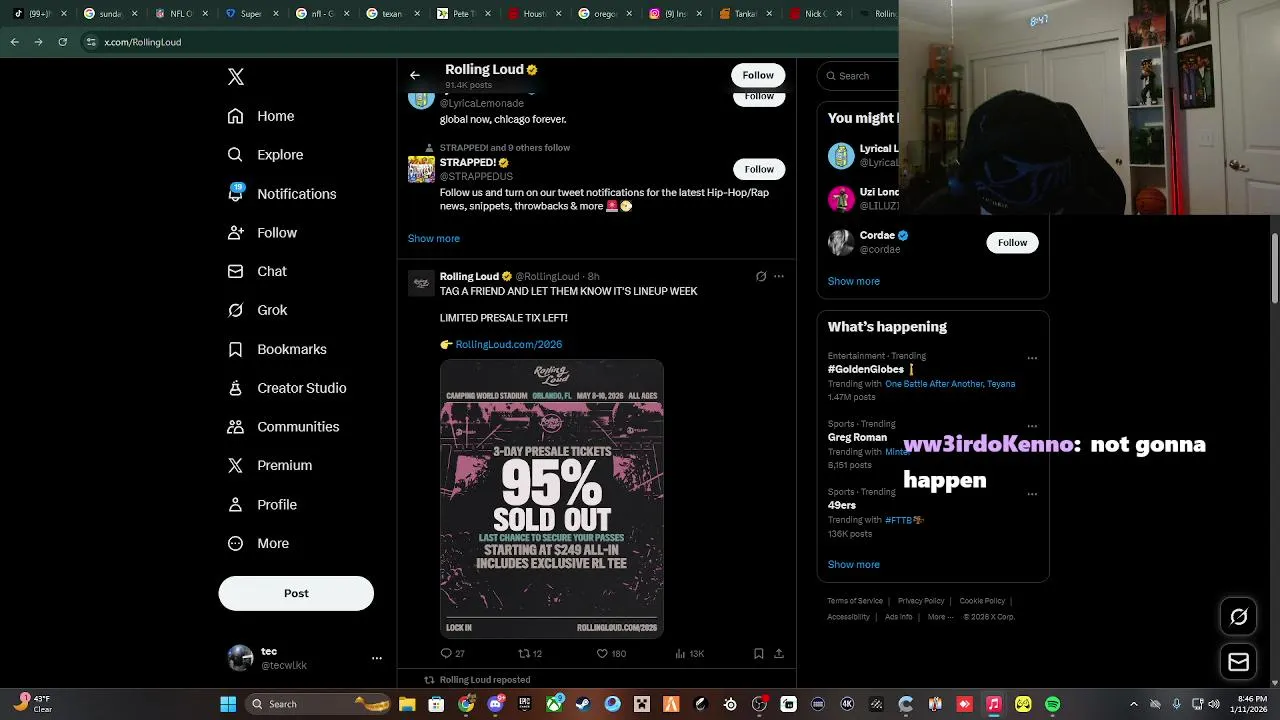Open Communities in sidebar
The height and width of the screenshot is (720, 1280).
(x=283, y=427)
